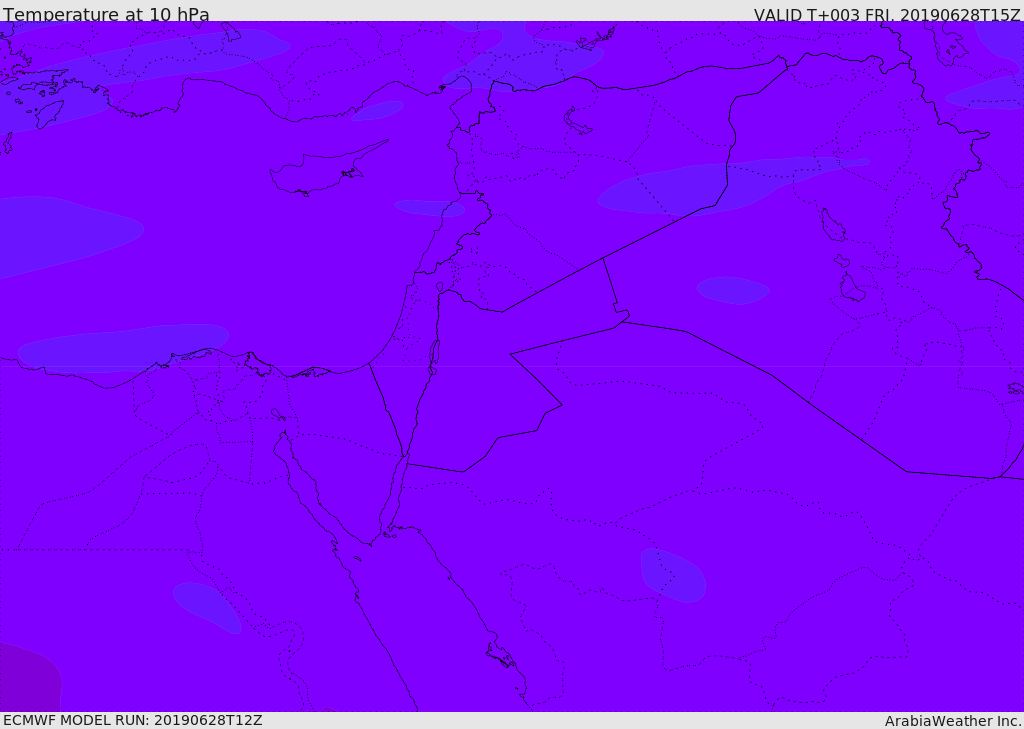Click the 'ArabiaWeather Inc.' credit text
Viewport: 1024px width, 729px height.
coord(953,721)
